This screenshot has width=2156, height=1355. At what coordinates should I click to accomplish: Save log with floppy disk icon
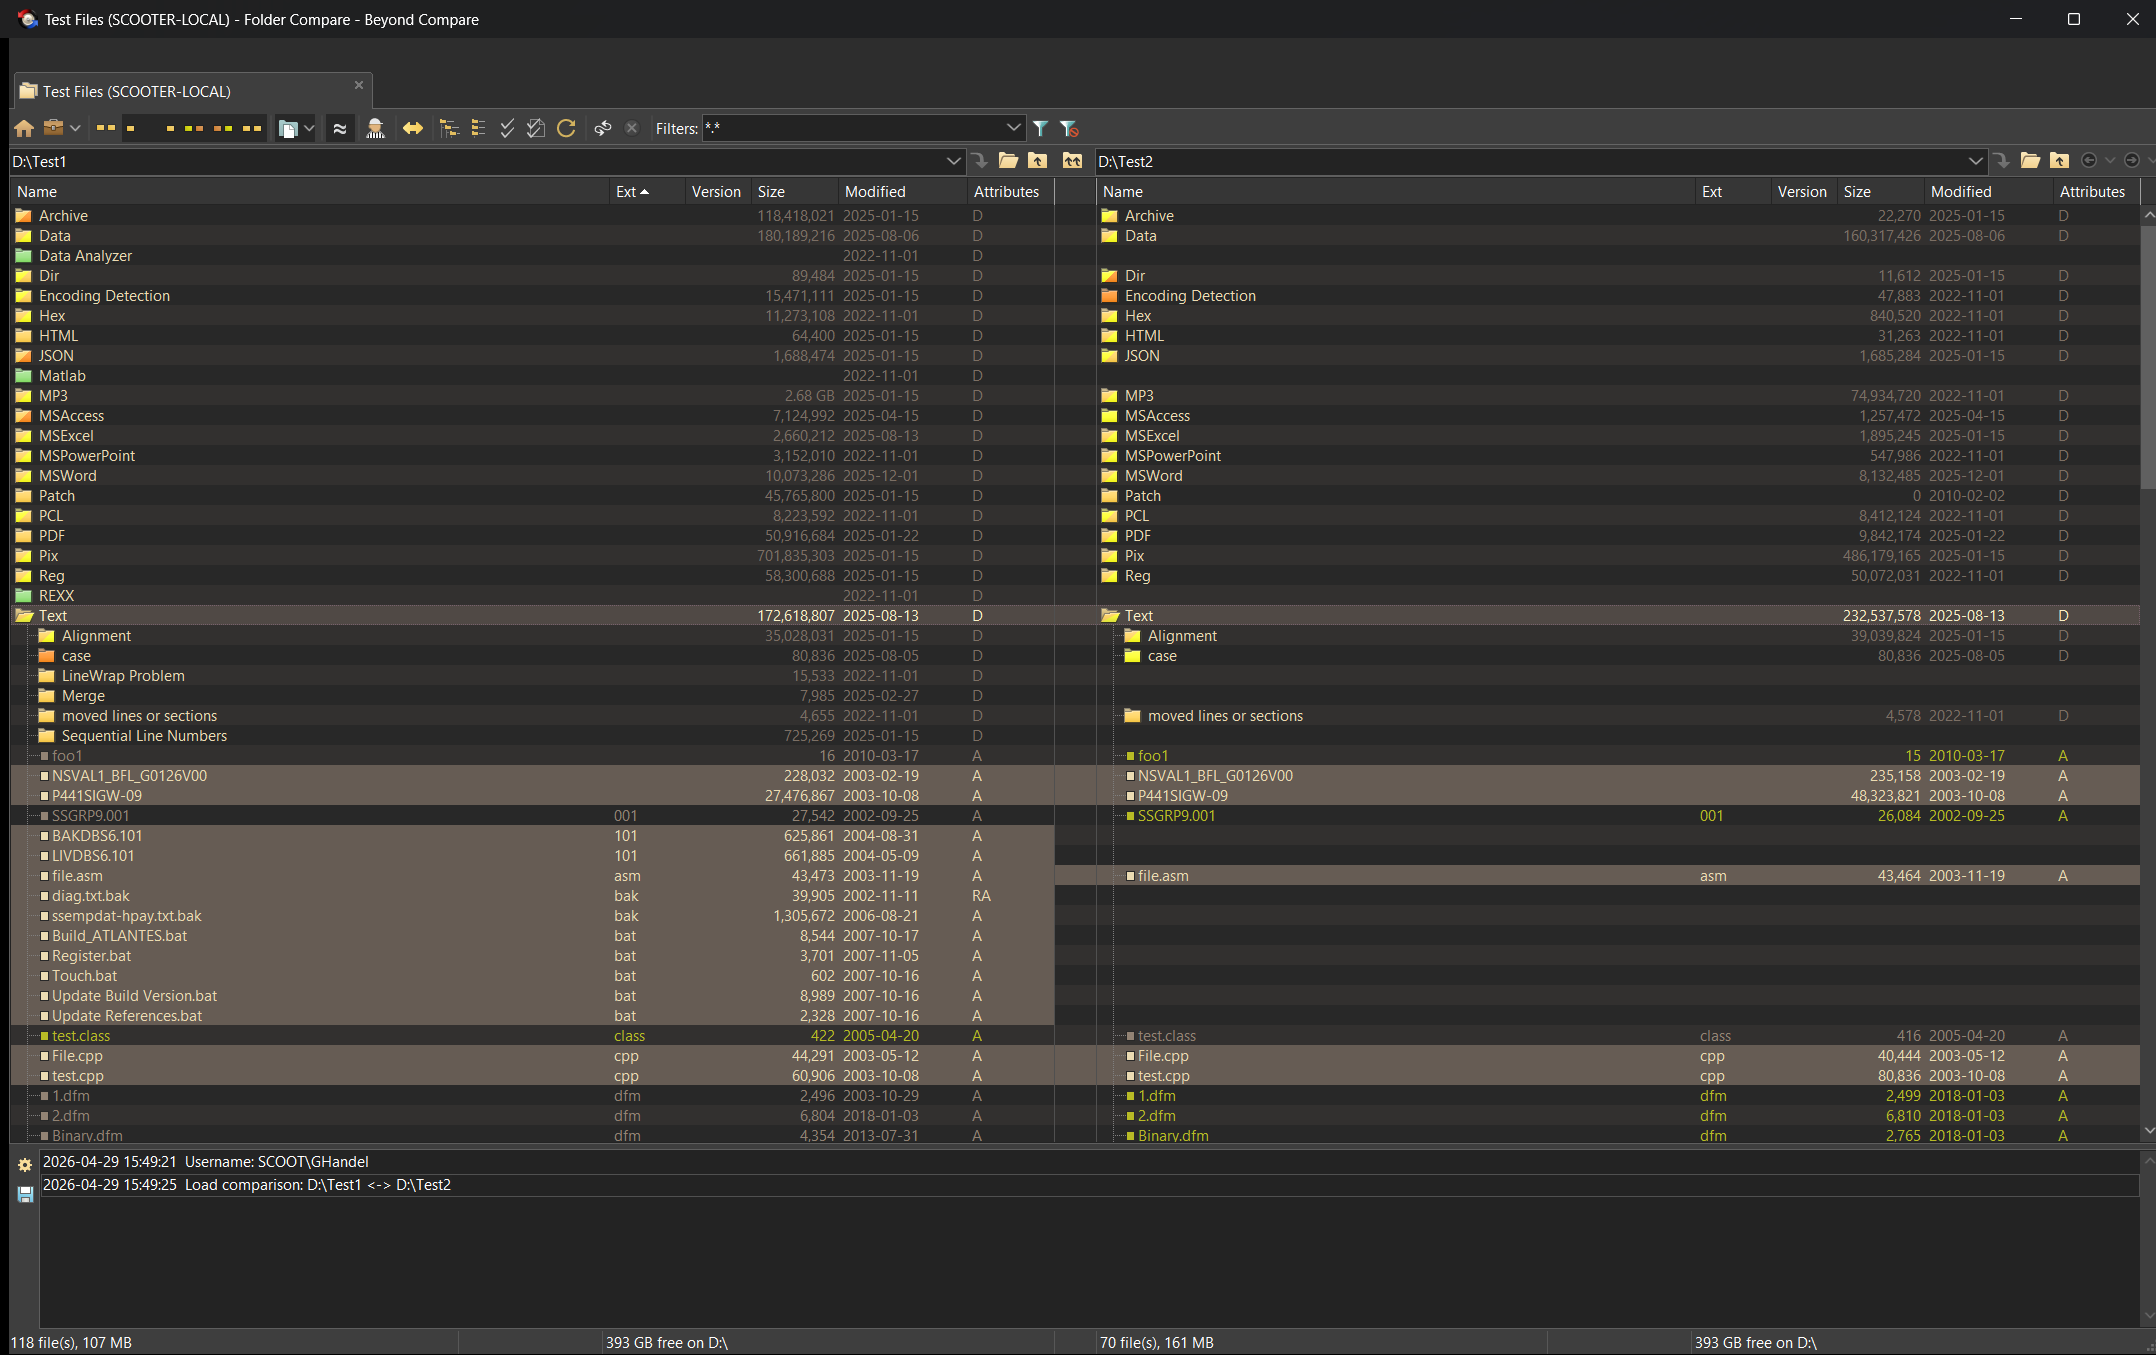[x=25, y=1194]
